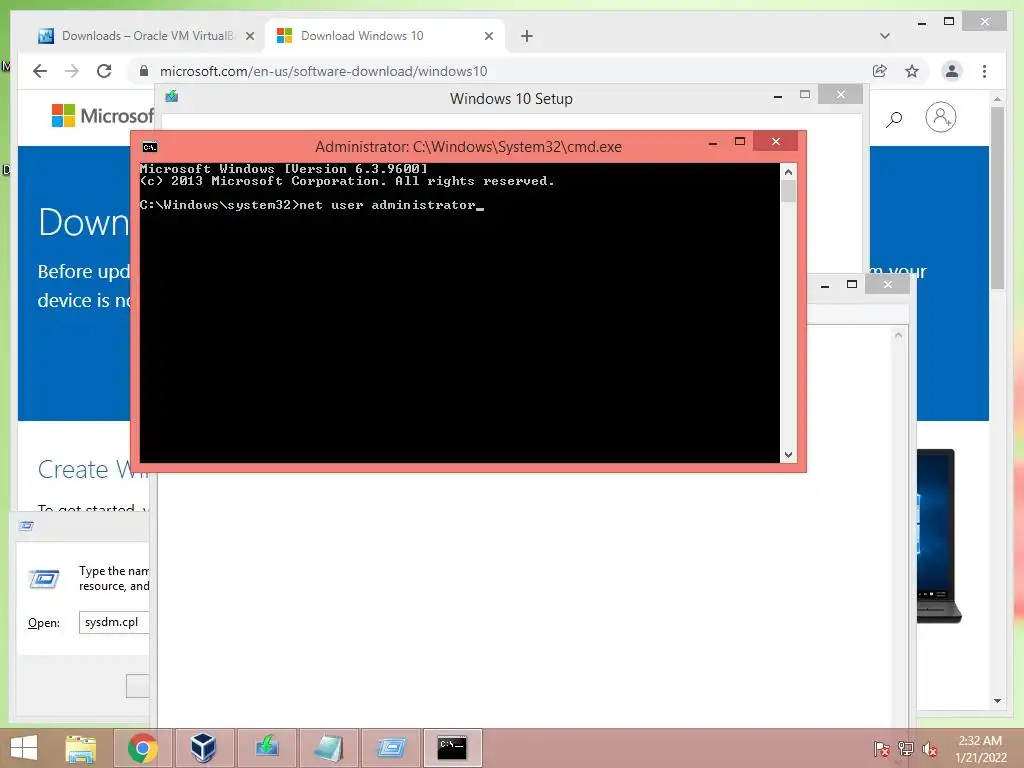1024x768 pixels.
Task: Click the Windows Start button
Action: click(24, 748)
